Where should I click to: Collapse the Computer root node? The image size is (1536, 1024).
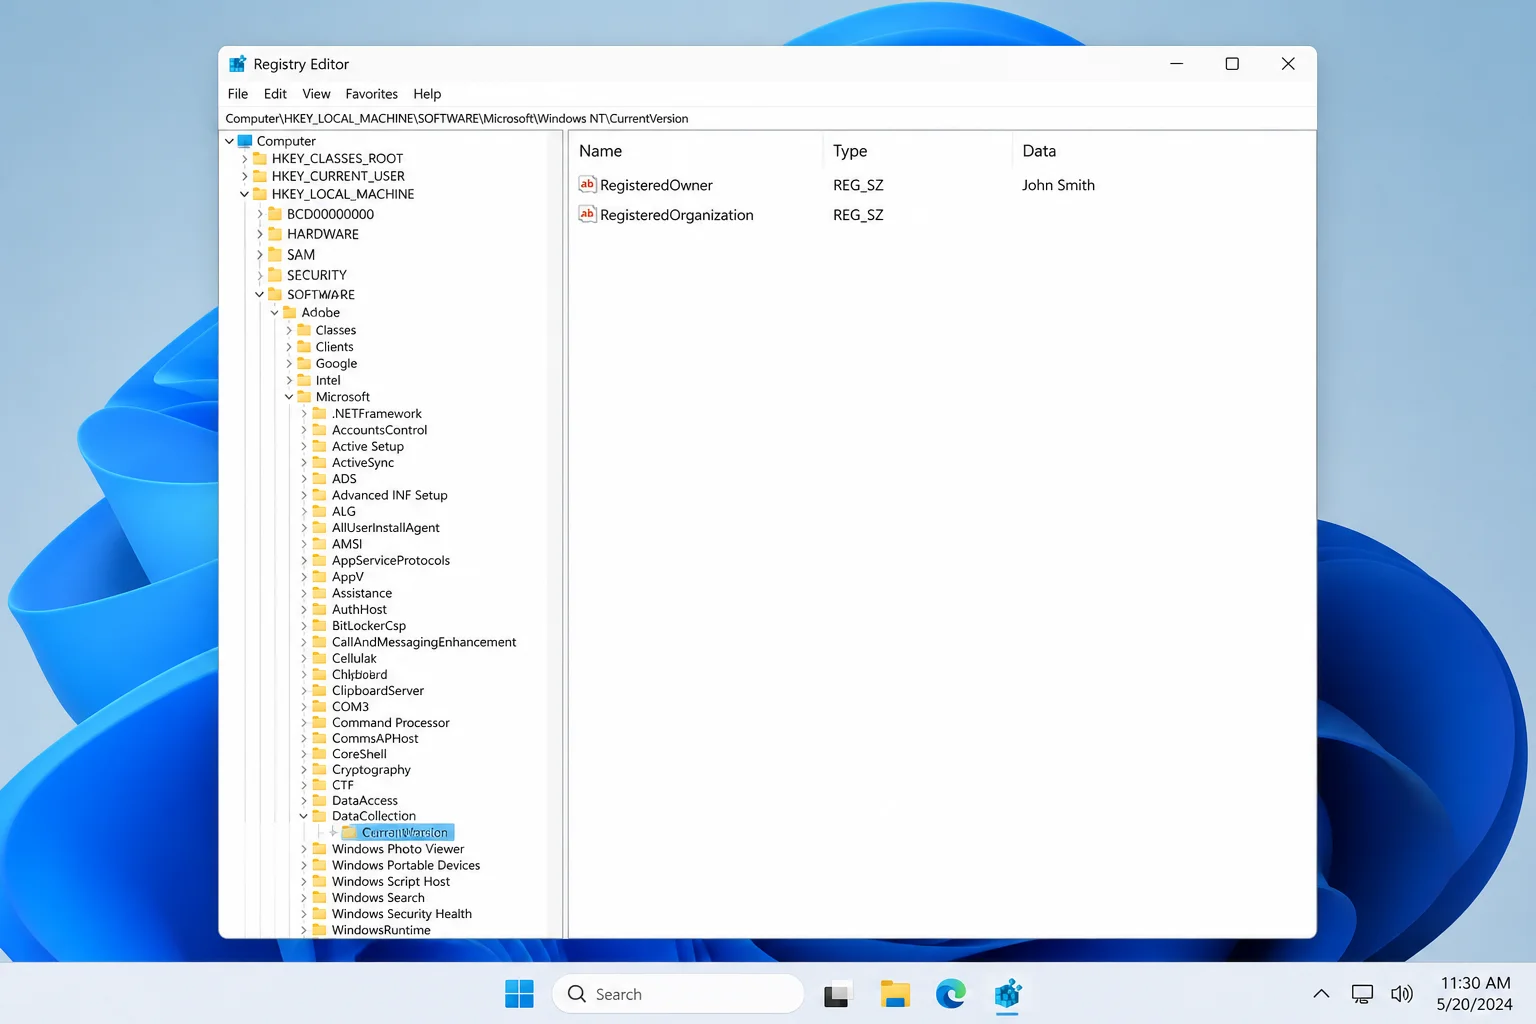coord(229,141)
